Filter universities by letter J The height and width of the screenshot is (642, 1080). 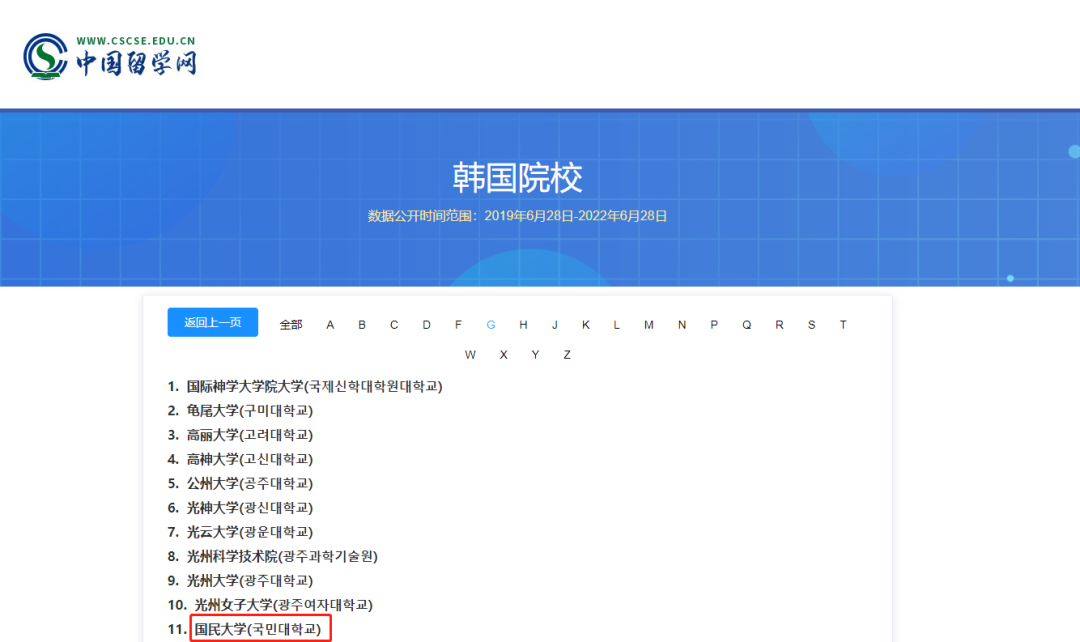coord(554,324)
